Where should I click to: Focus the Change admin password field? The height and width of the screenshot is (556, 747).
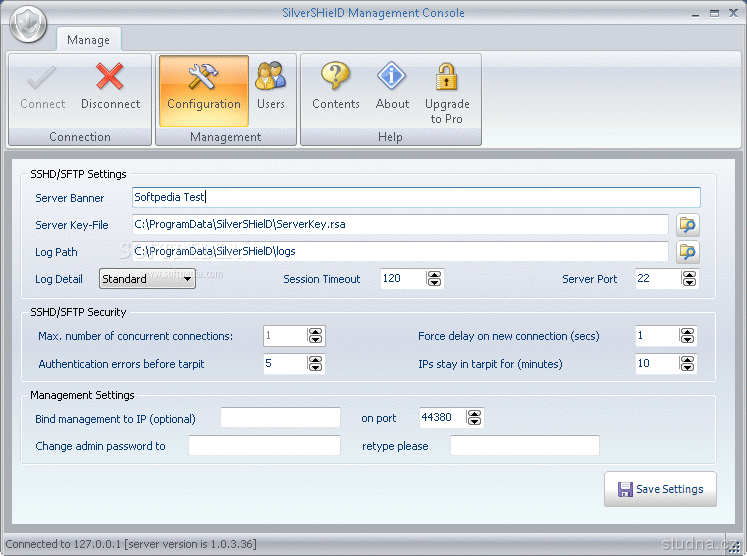[x=264, y=446]
